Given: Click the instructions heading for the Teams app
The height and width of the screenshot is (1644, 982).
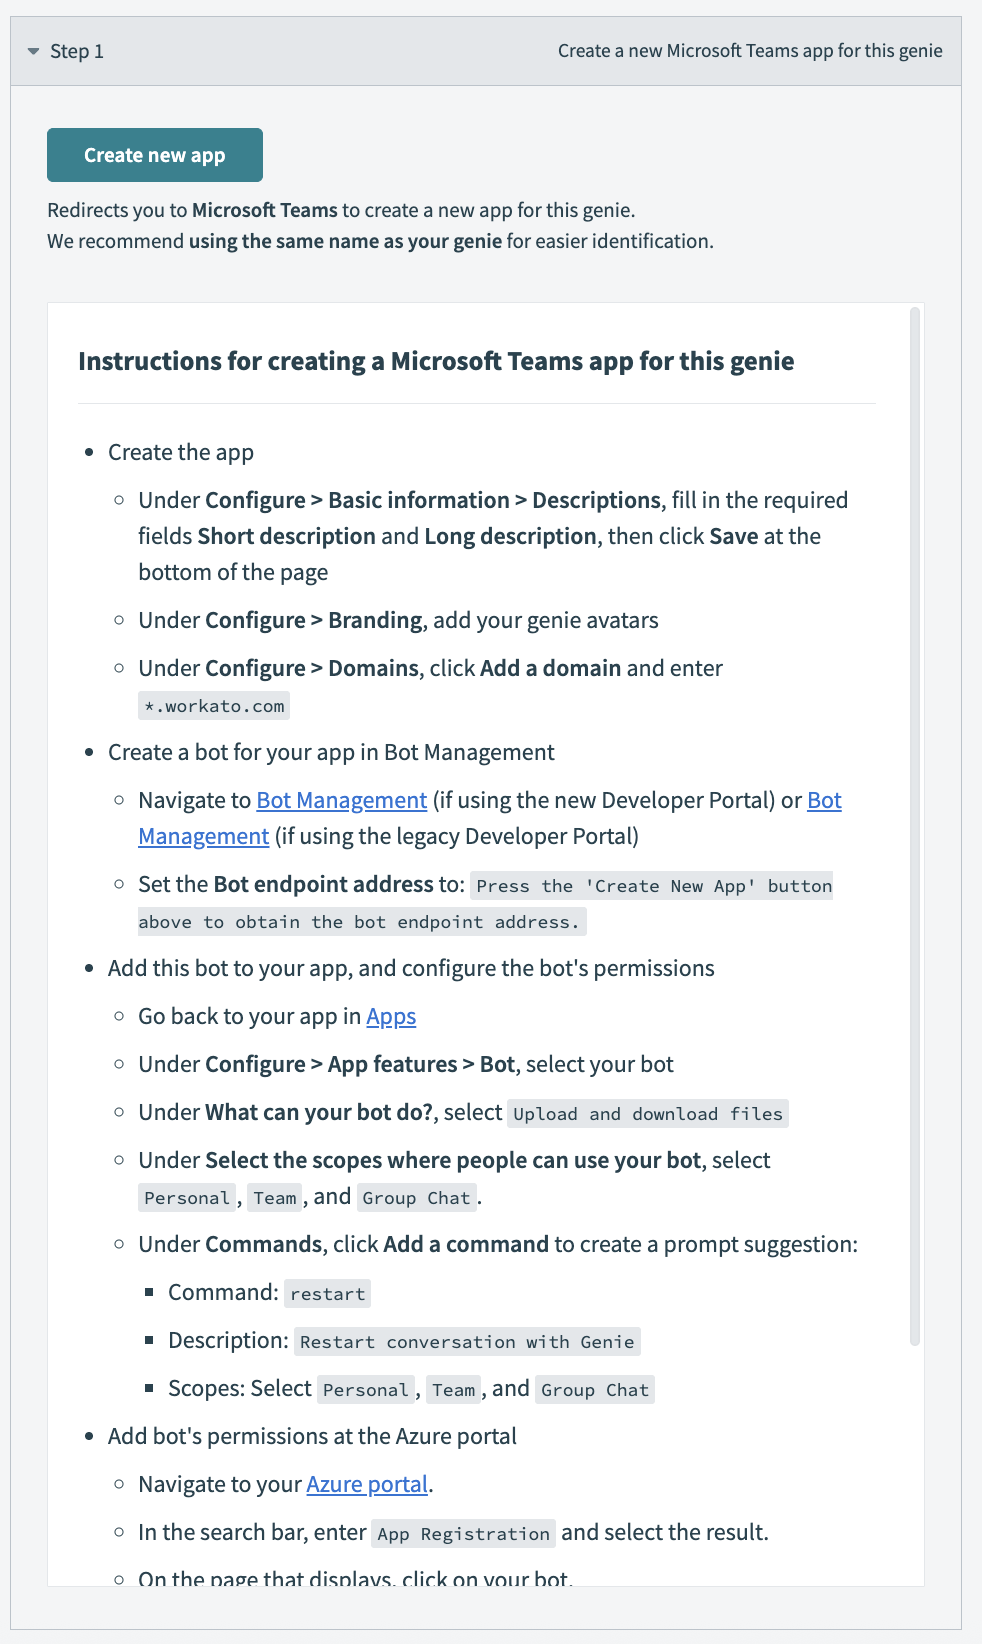Looking at the screenshot, I should (436, 361).
